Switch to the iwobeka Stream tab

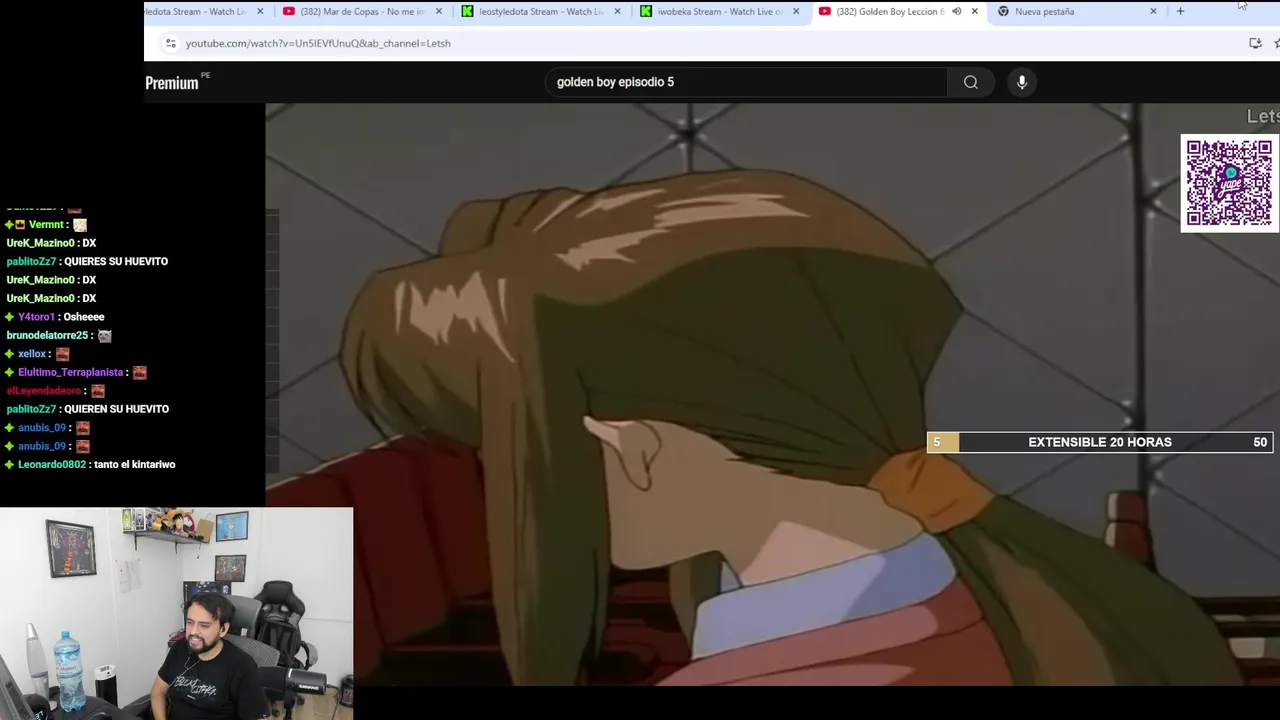(x=718, y=11)
